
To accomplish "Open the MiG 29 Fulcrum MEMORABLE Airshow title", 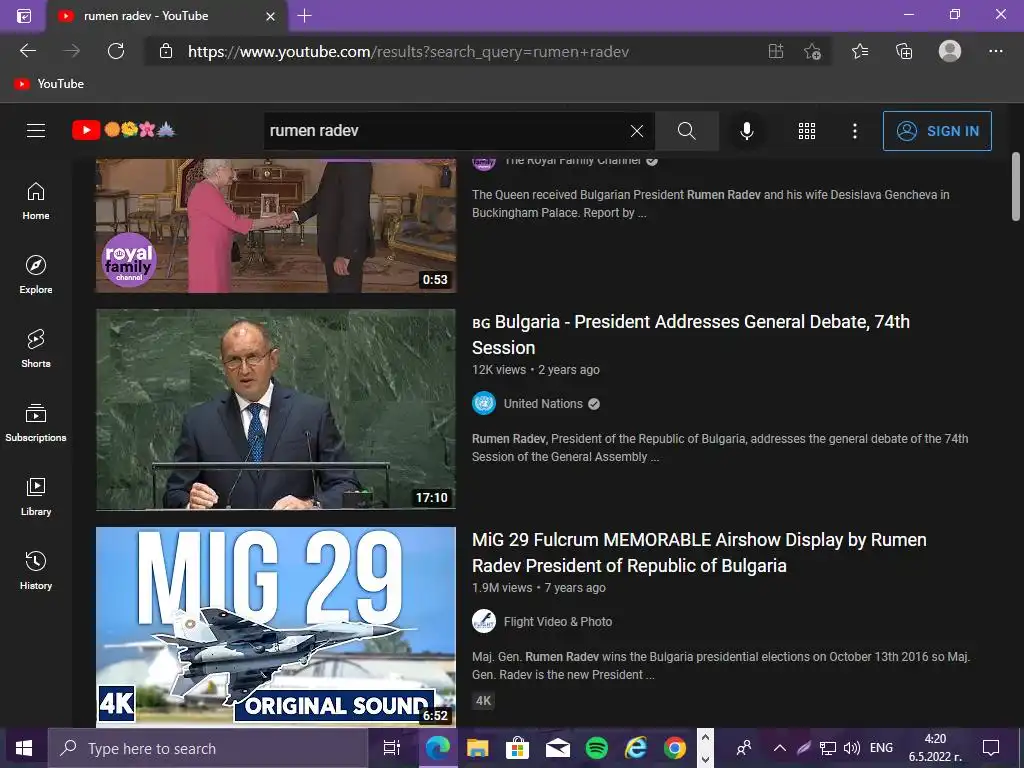I will tap(699, 552).
